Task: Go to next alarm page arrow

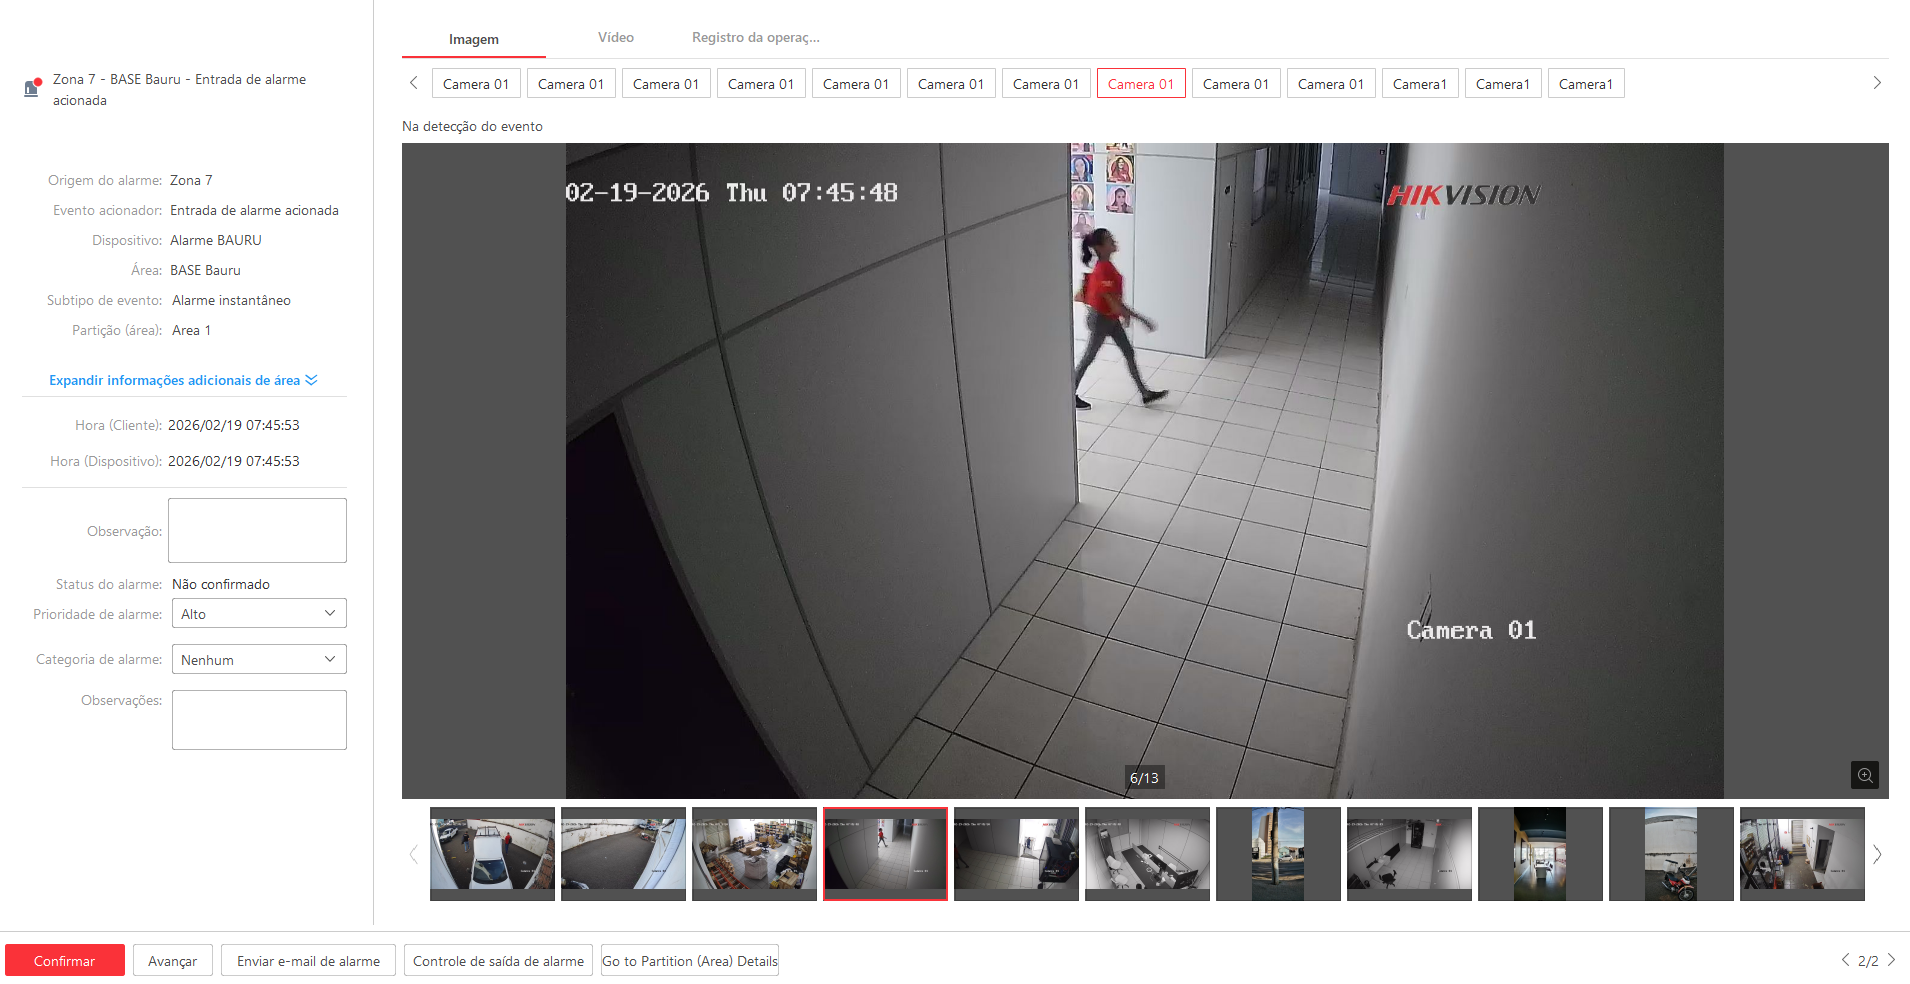Action: [1891, 960]
